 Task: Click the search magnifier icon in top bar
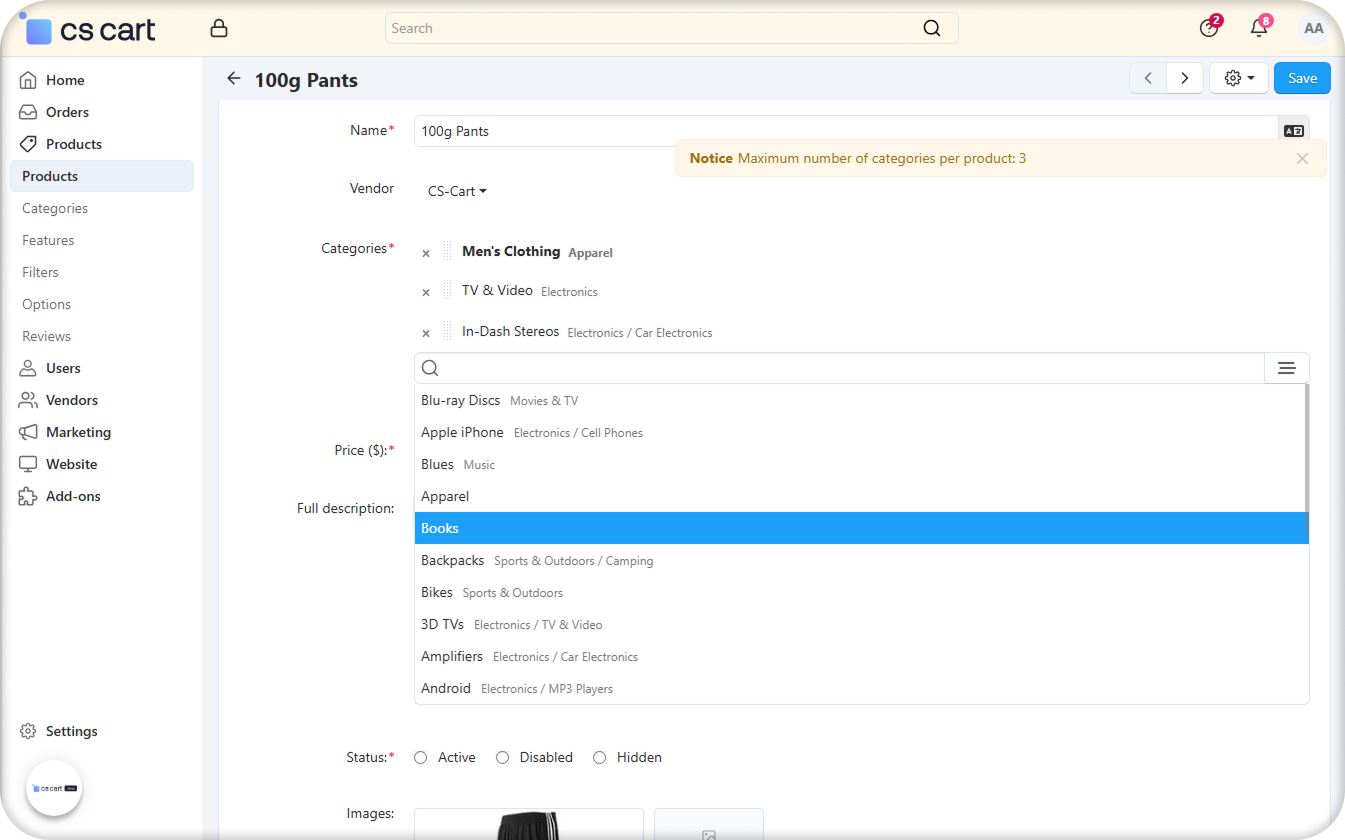pyautogui.click(x=931, y=29)
